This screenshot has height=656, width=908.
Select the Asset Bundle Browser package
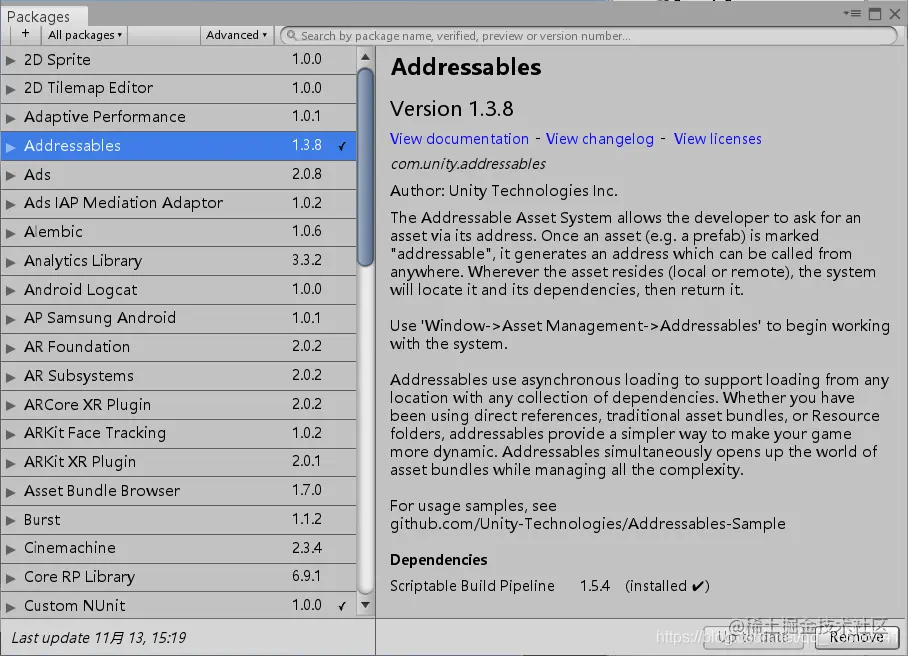178,491
